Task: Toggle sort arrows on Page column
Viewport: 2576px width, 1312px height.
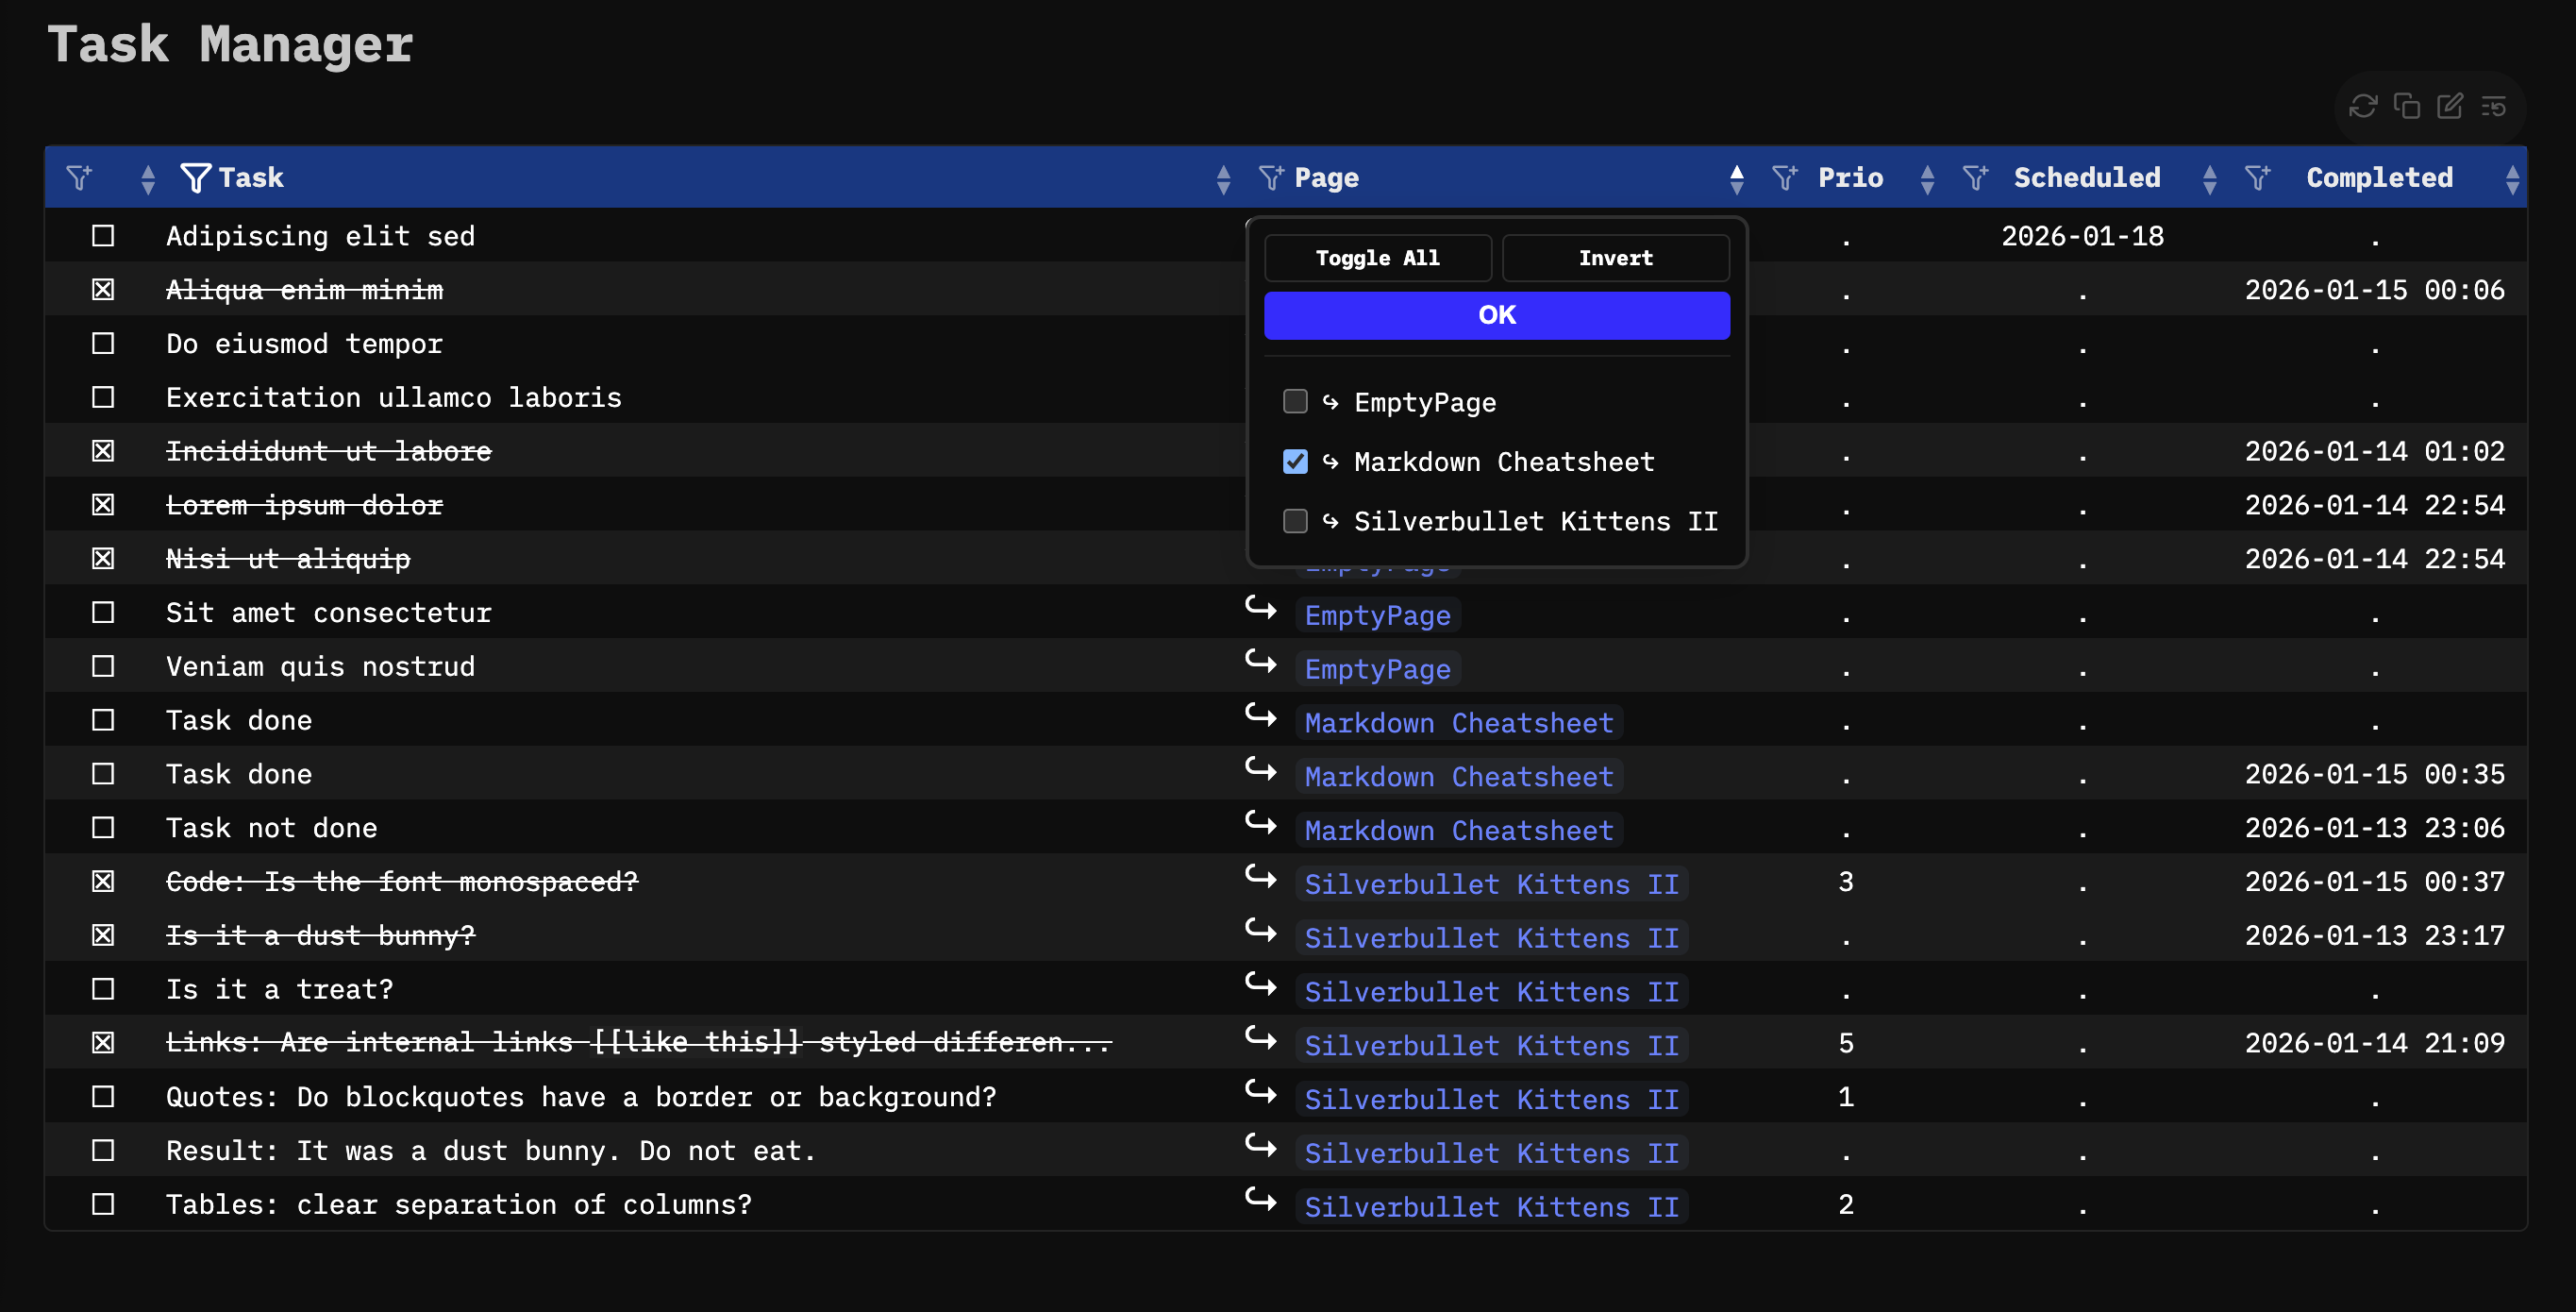Action: [1736, 179]
